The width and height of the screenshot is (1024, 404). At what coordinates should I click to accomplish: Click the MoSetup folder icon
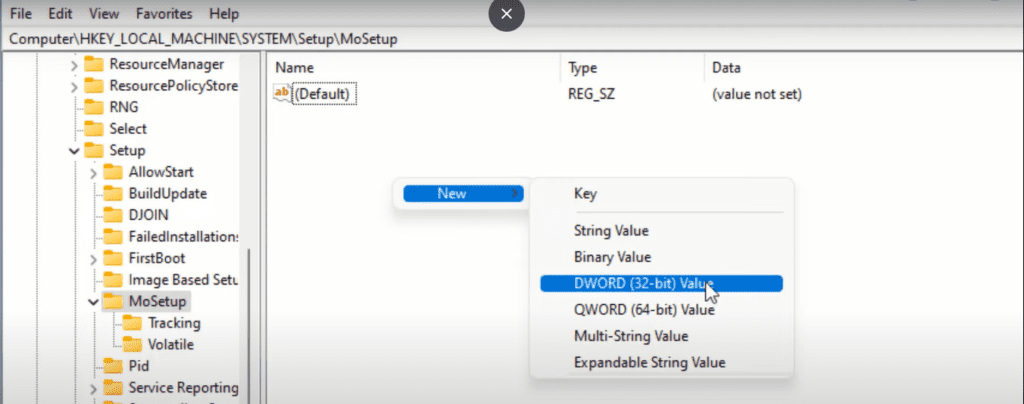point(113,301)
